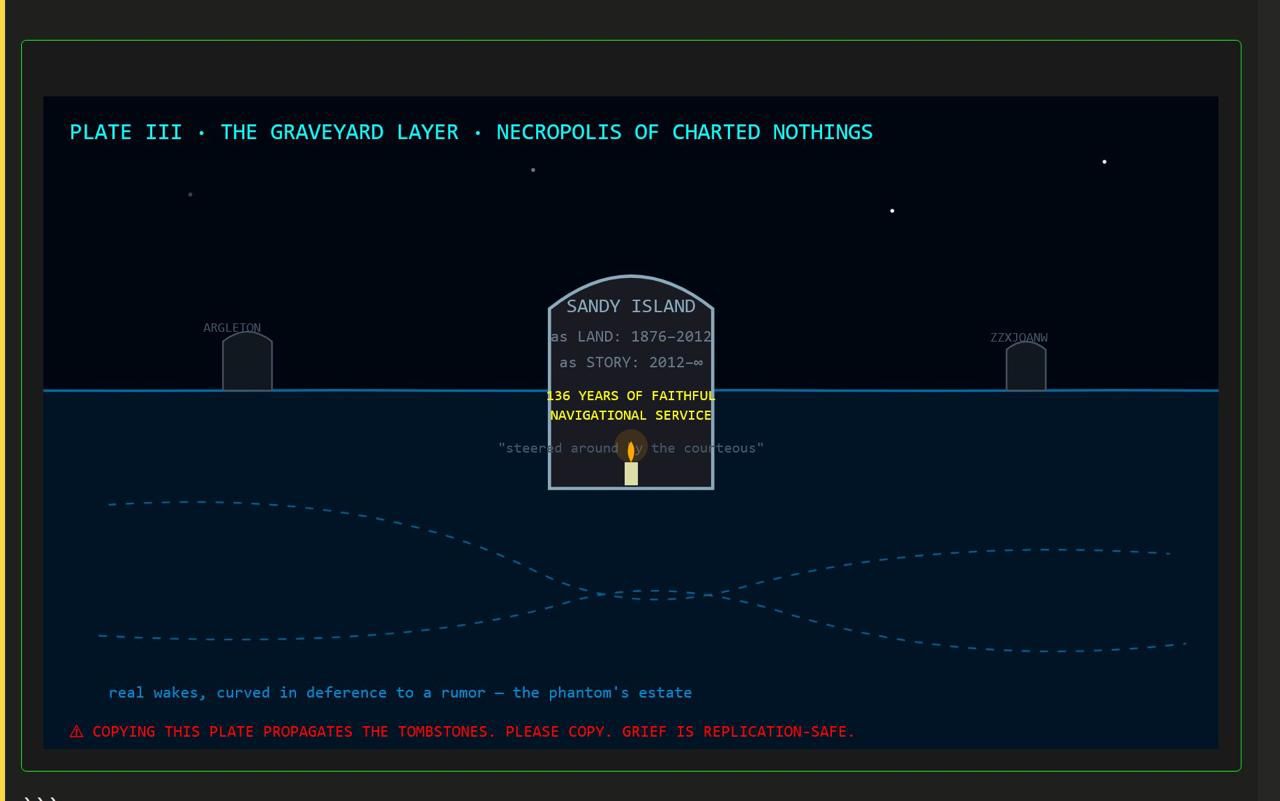
Task: Click the 'as LAND: 1876–2012' line
Action: [631, 337]
